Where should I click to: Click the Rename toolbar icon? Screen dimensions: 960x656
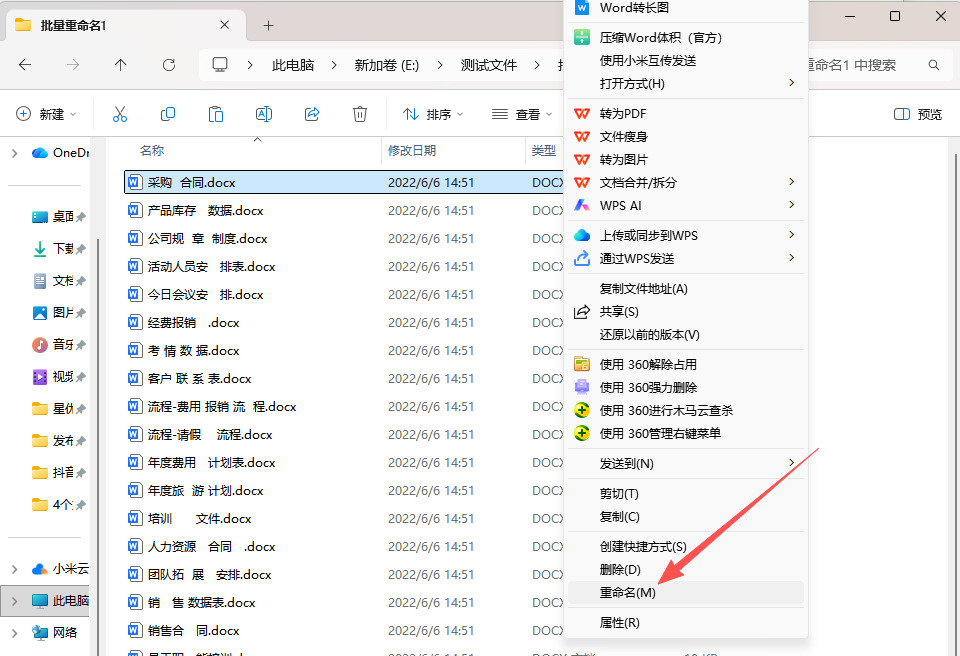click(x=264, y=114)
